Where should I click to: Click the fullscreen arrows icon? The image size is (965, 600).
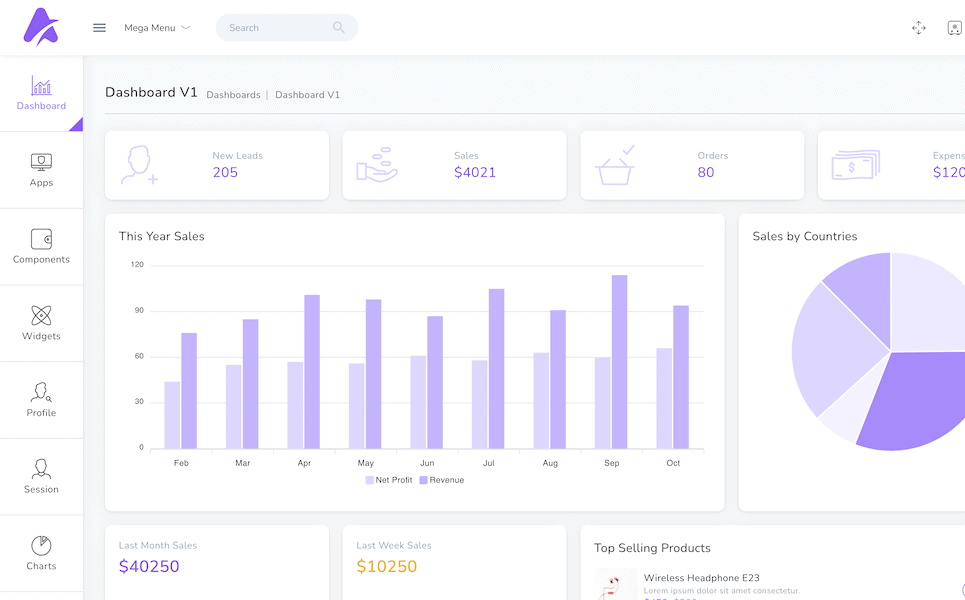(x=918, y=28)
